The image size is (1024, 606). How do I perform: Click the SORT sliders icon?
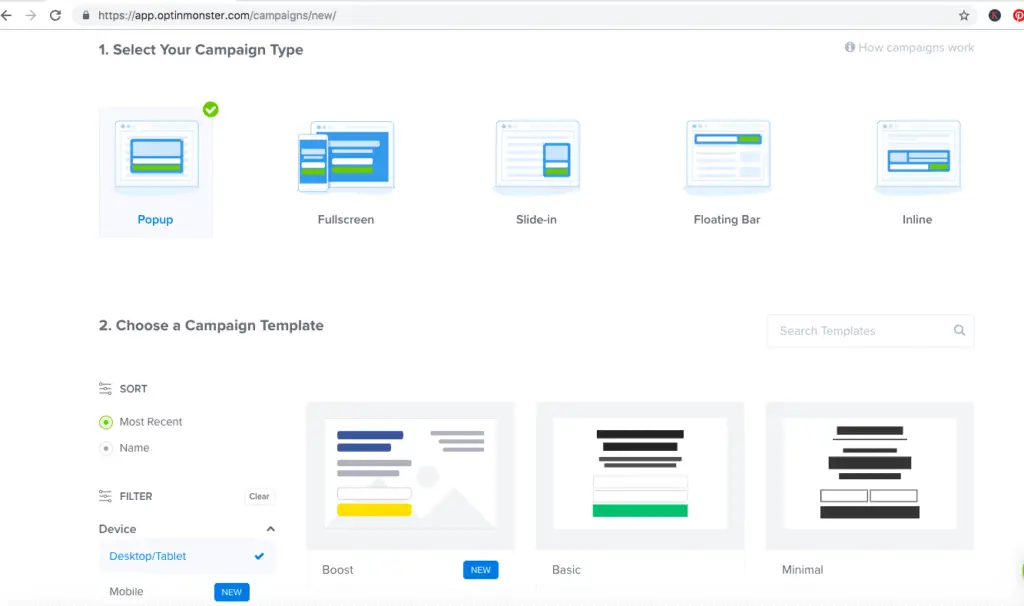105,389
